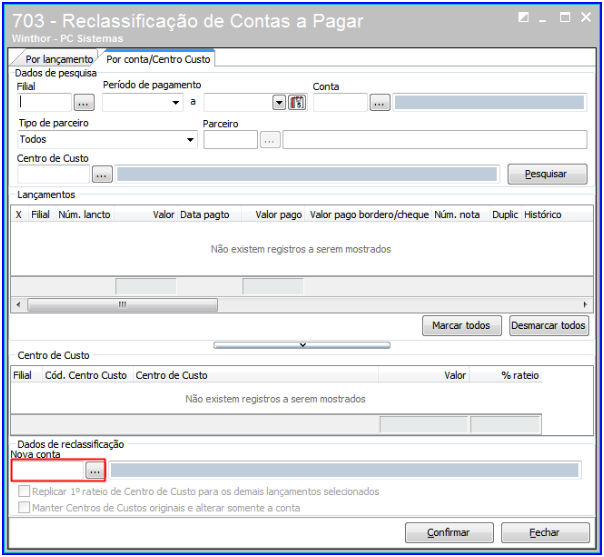Click the Valor pago bordero/cheque column header
The image size is (604, 557).
[x=369, y=215]
